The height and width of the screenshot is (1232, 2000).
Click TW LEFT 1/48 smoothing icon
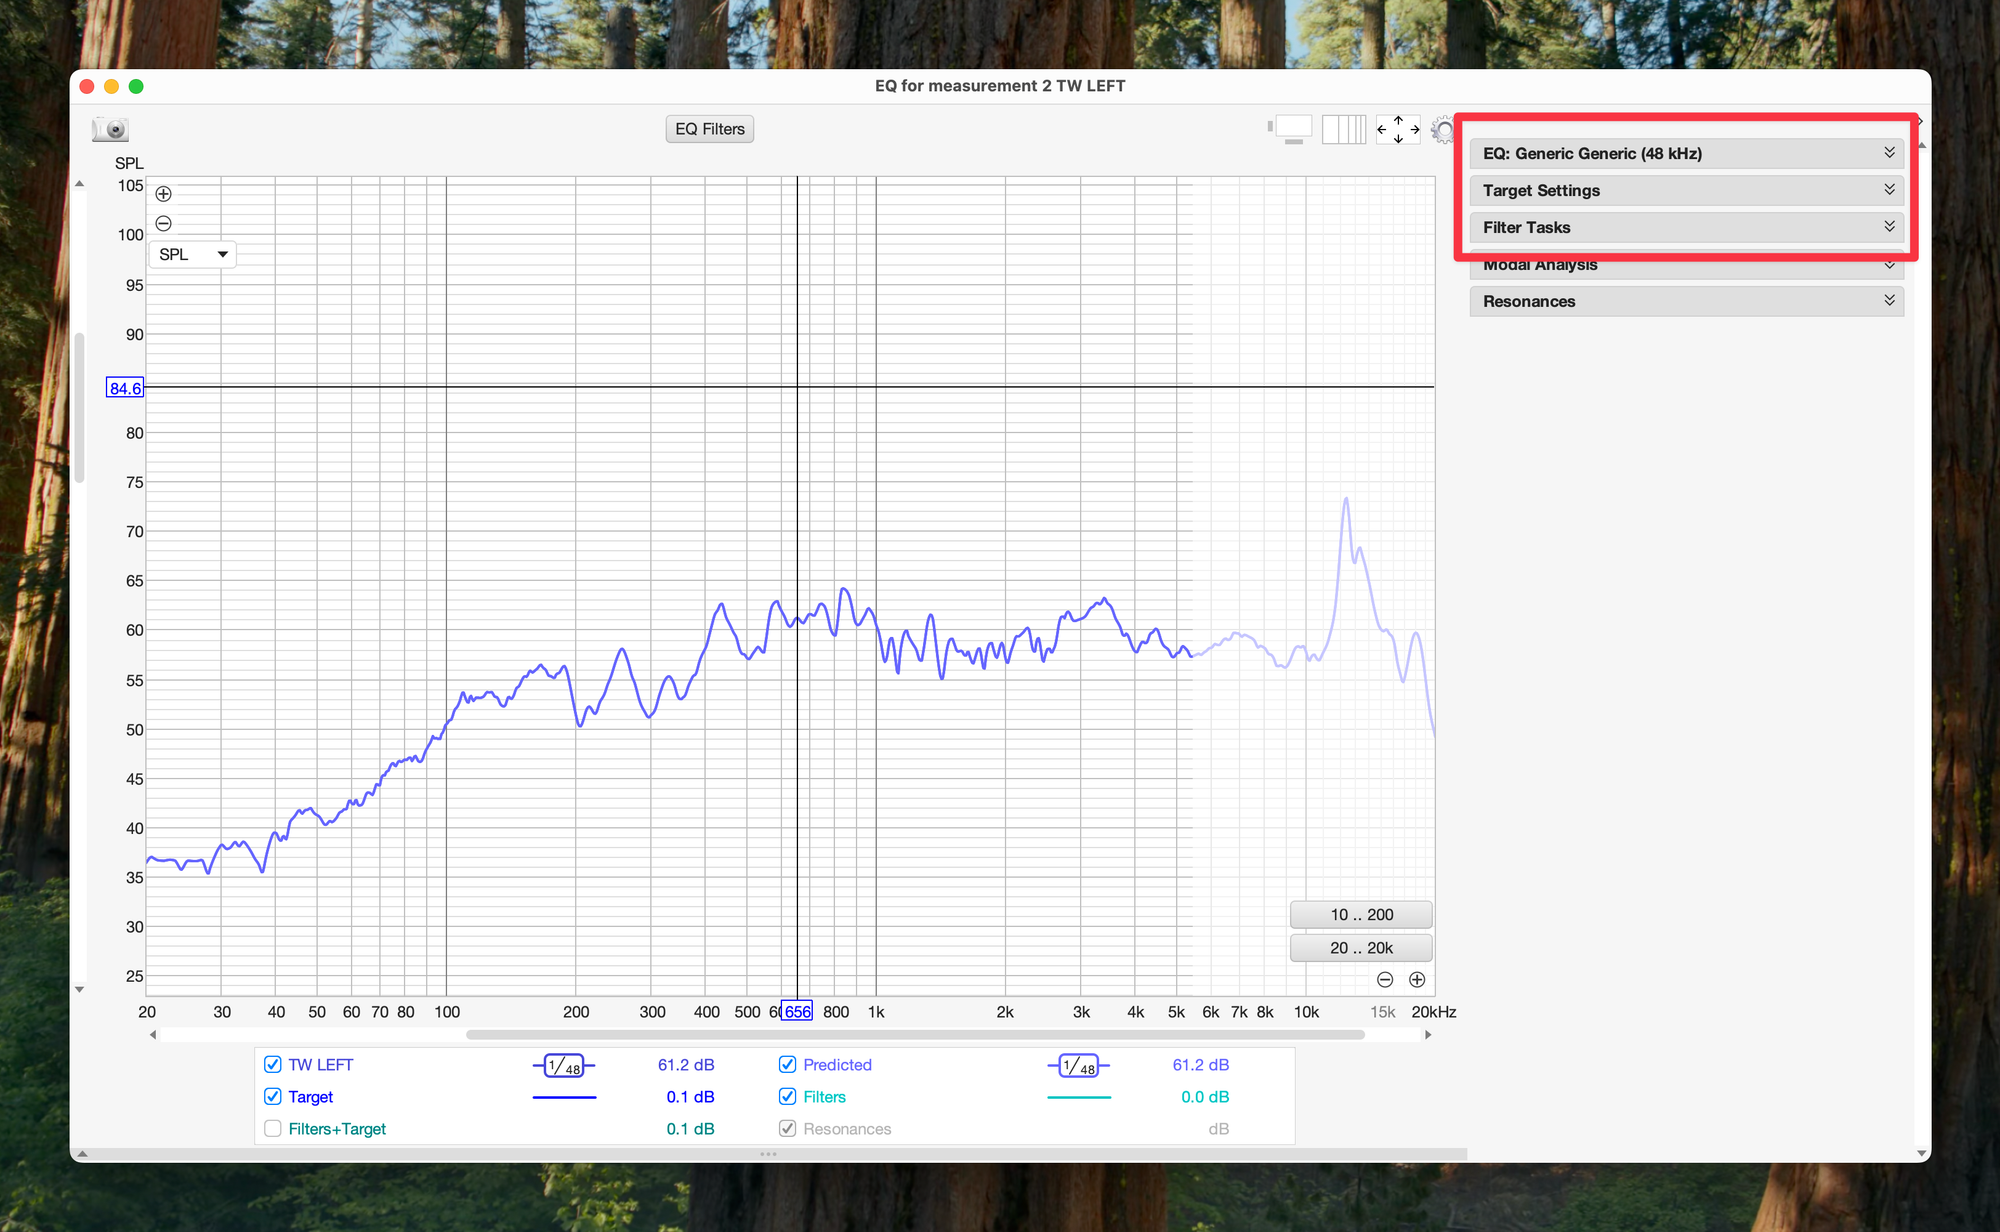point(564,1066)
